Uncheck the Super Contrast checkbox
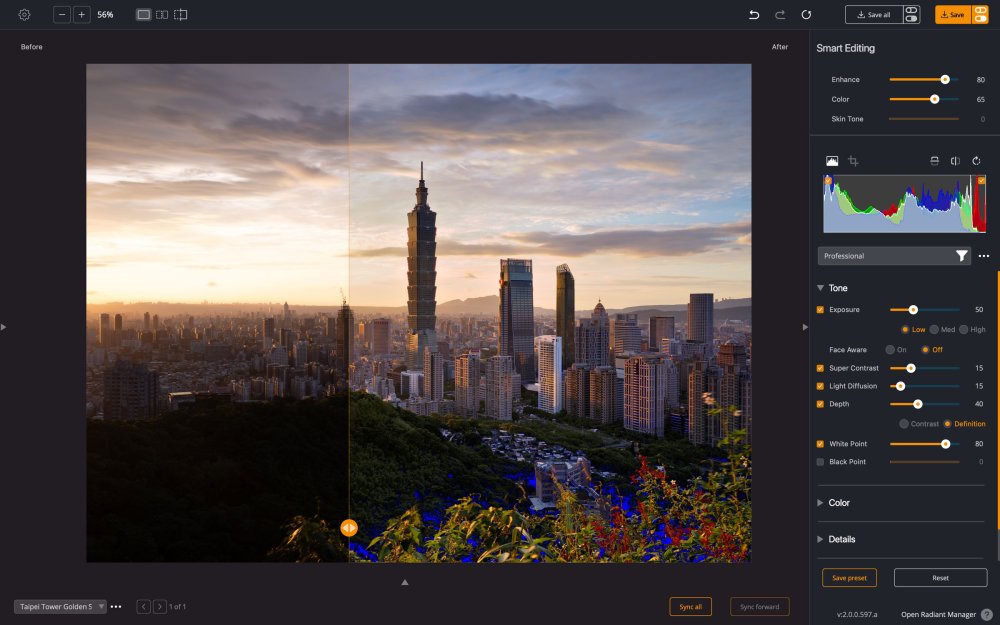This screenshot has height=625, width=1000. tap(820, 368)
